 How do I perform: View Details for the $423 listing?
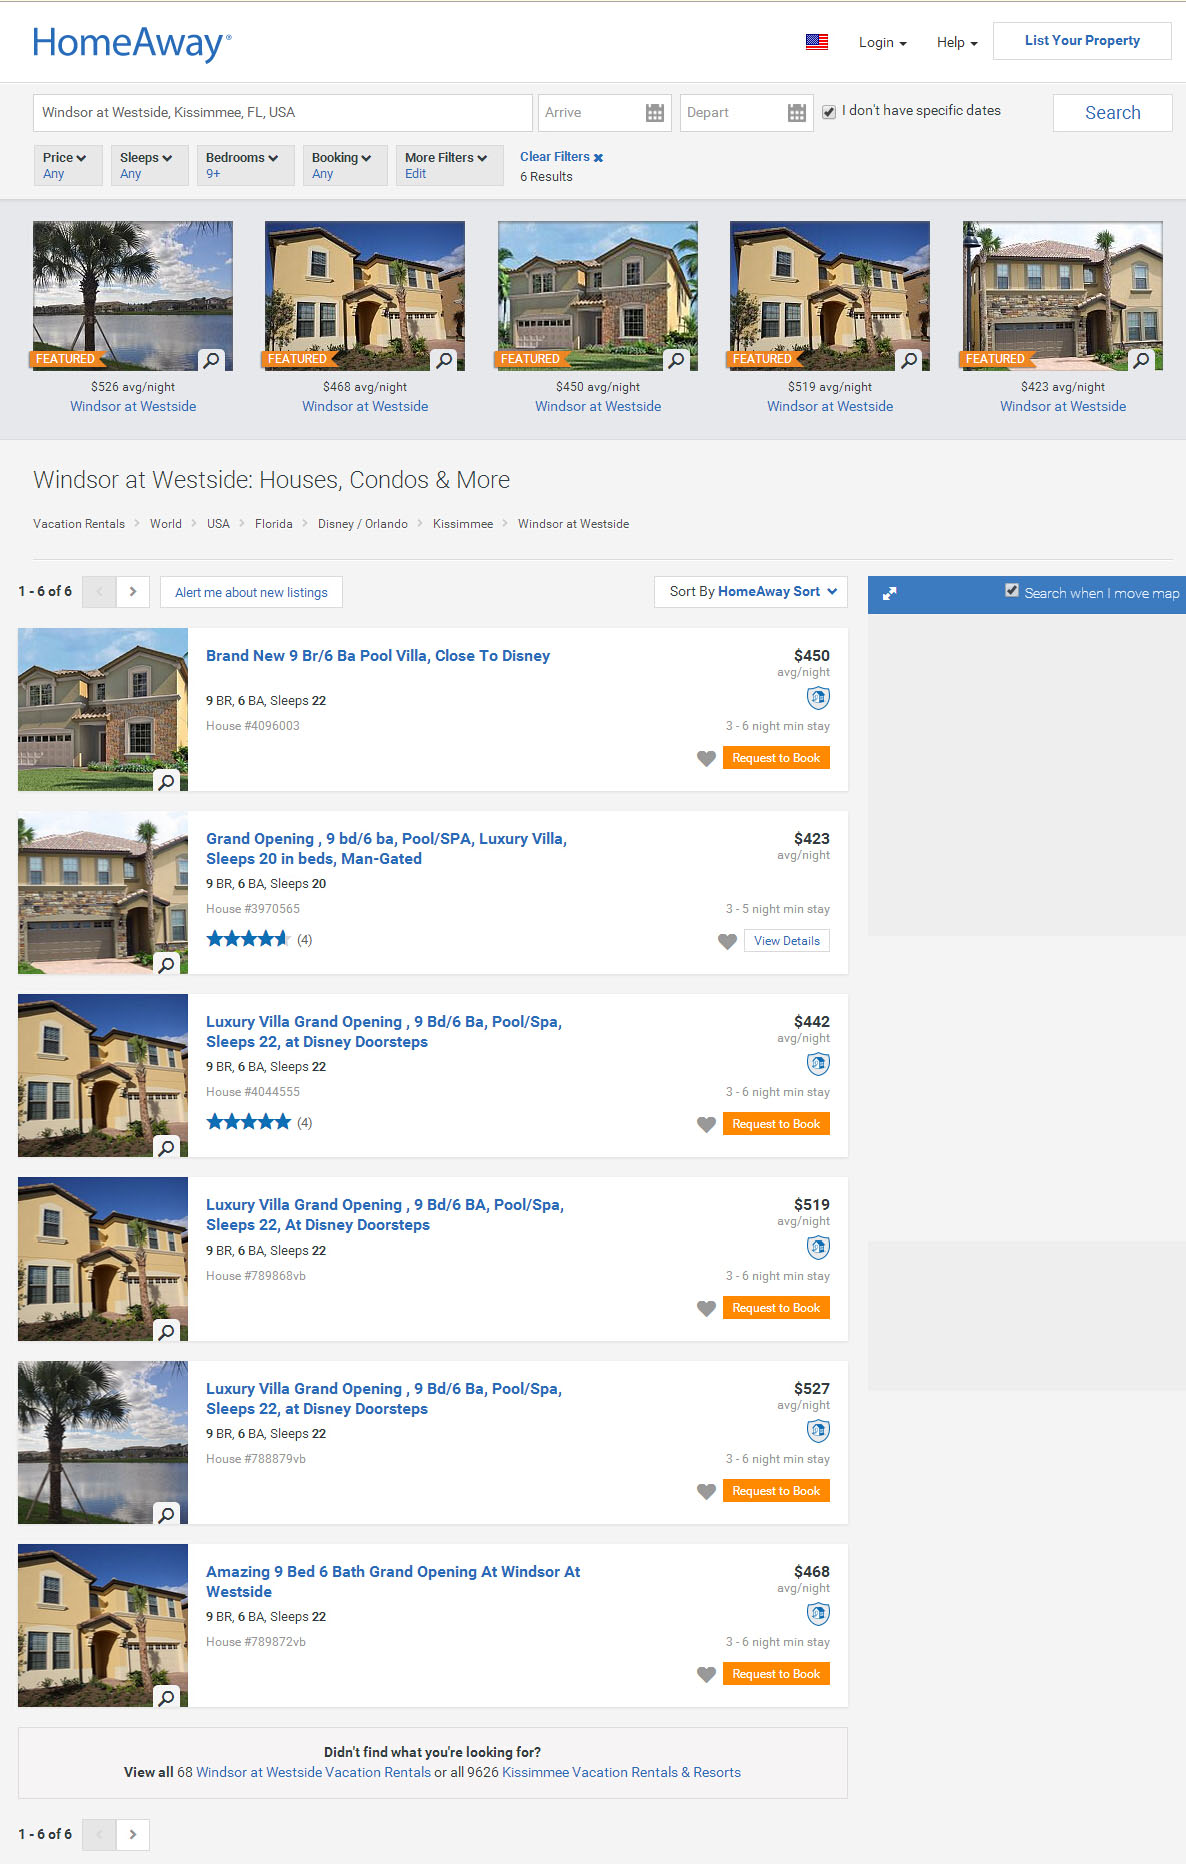coord(787,941)
